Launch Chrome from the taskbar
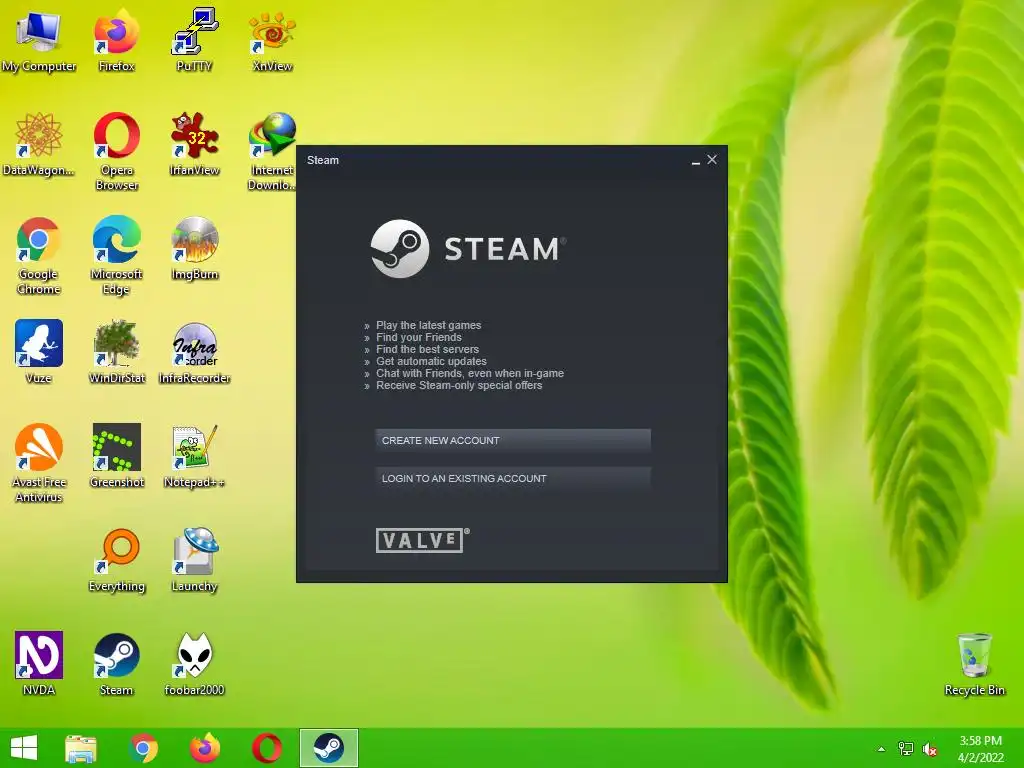The width and height of the screenshot is (1024, 768). pos(143,748)
